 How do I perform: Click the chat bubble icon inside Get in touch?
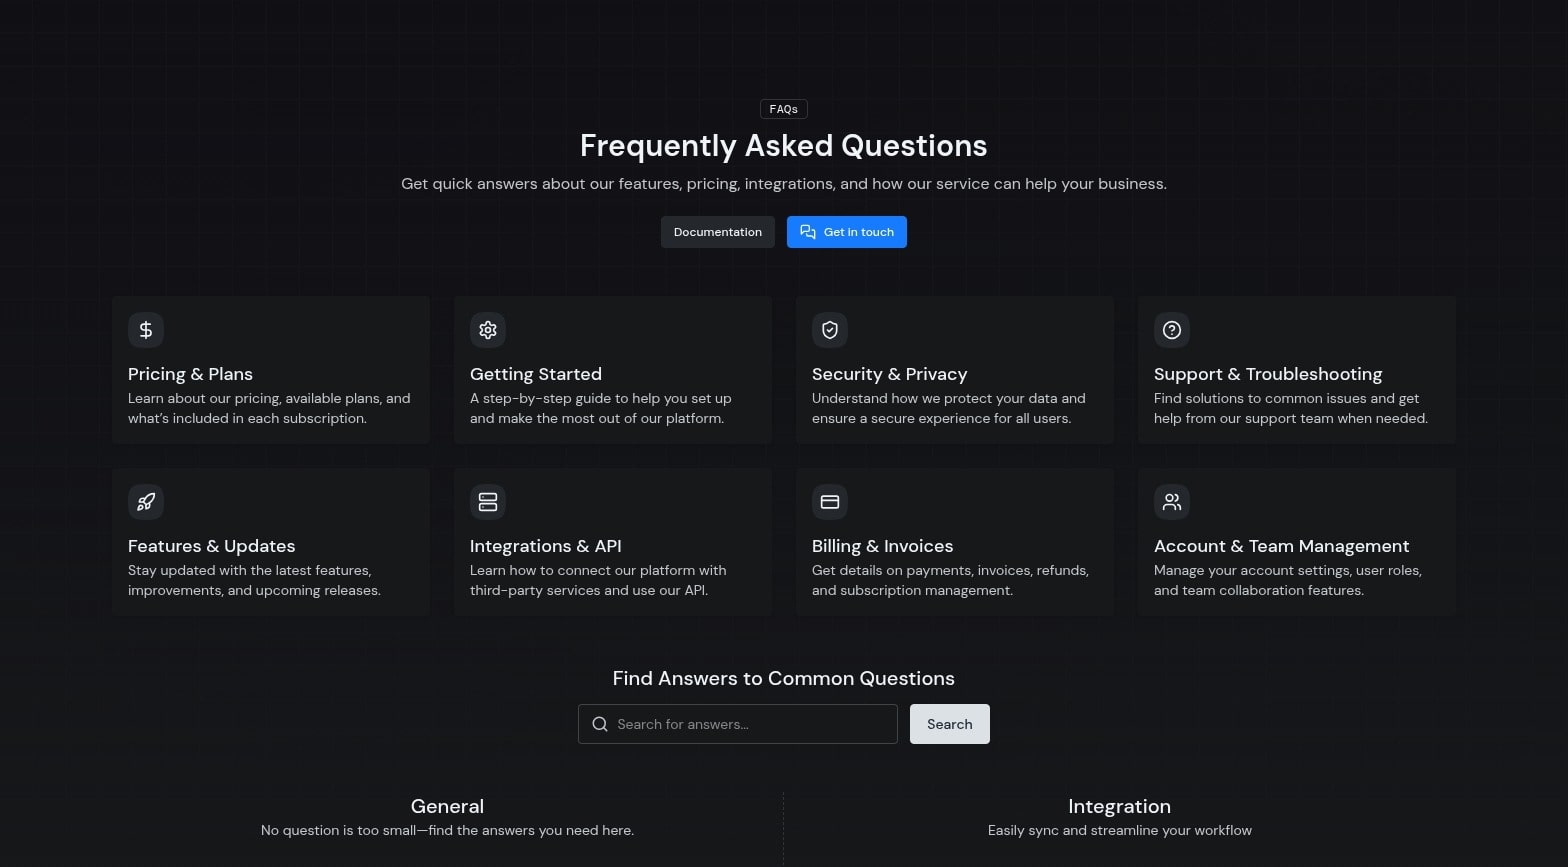(x=808, y=231)
